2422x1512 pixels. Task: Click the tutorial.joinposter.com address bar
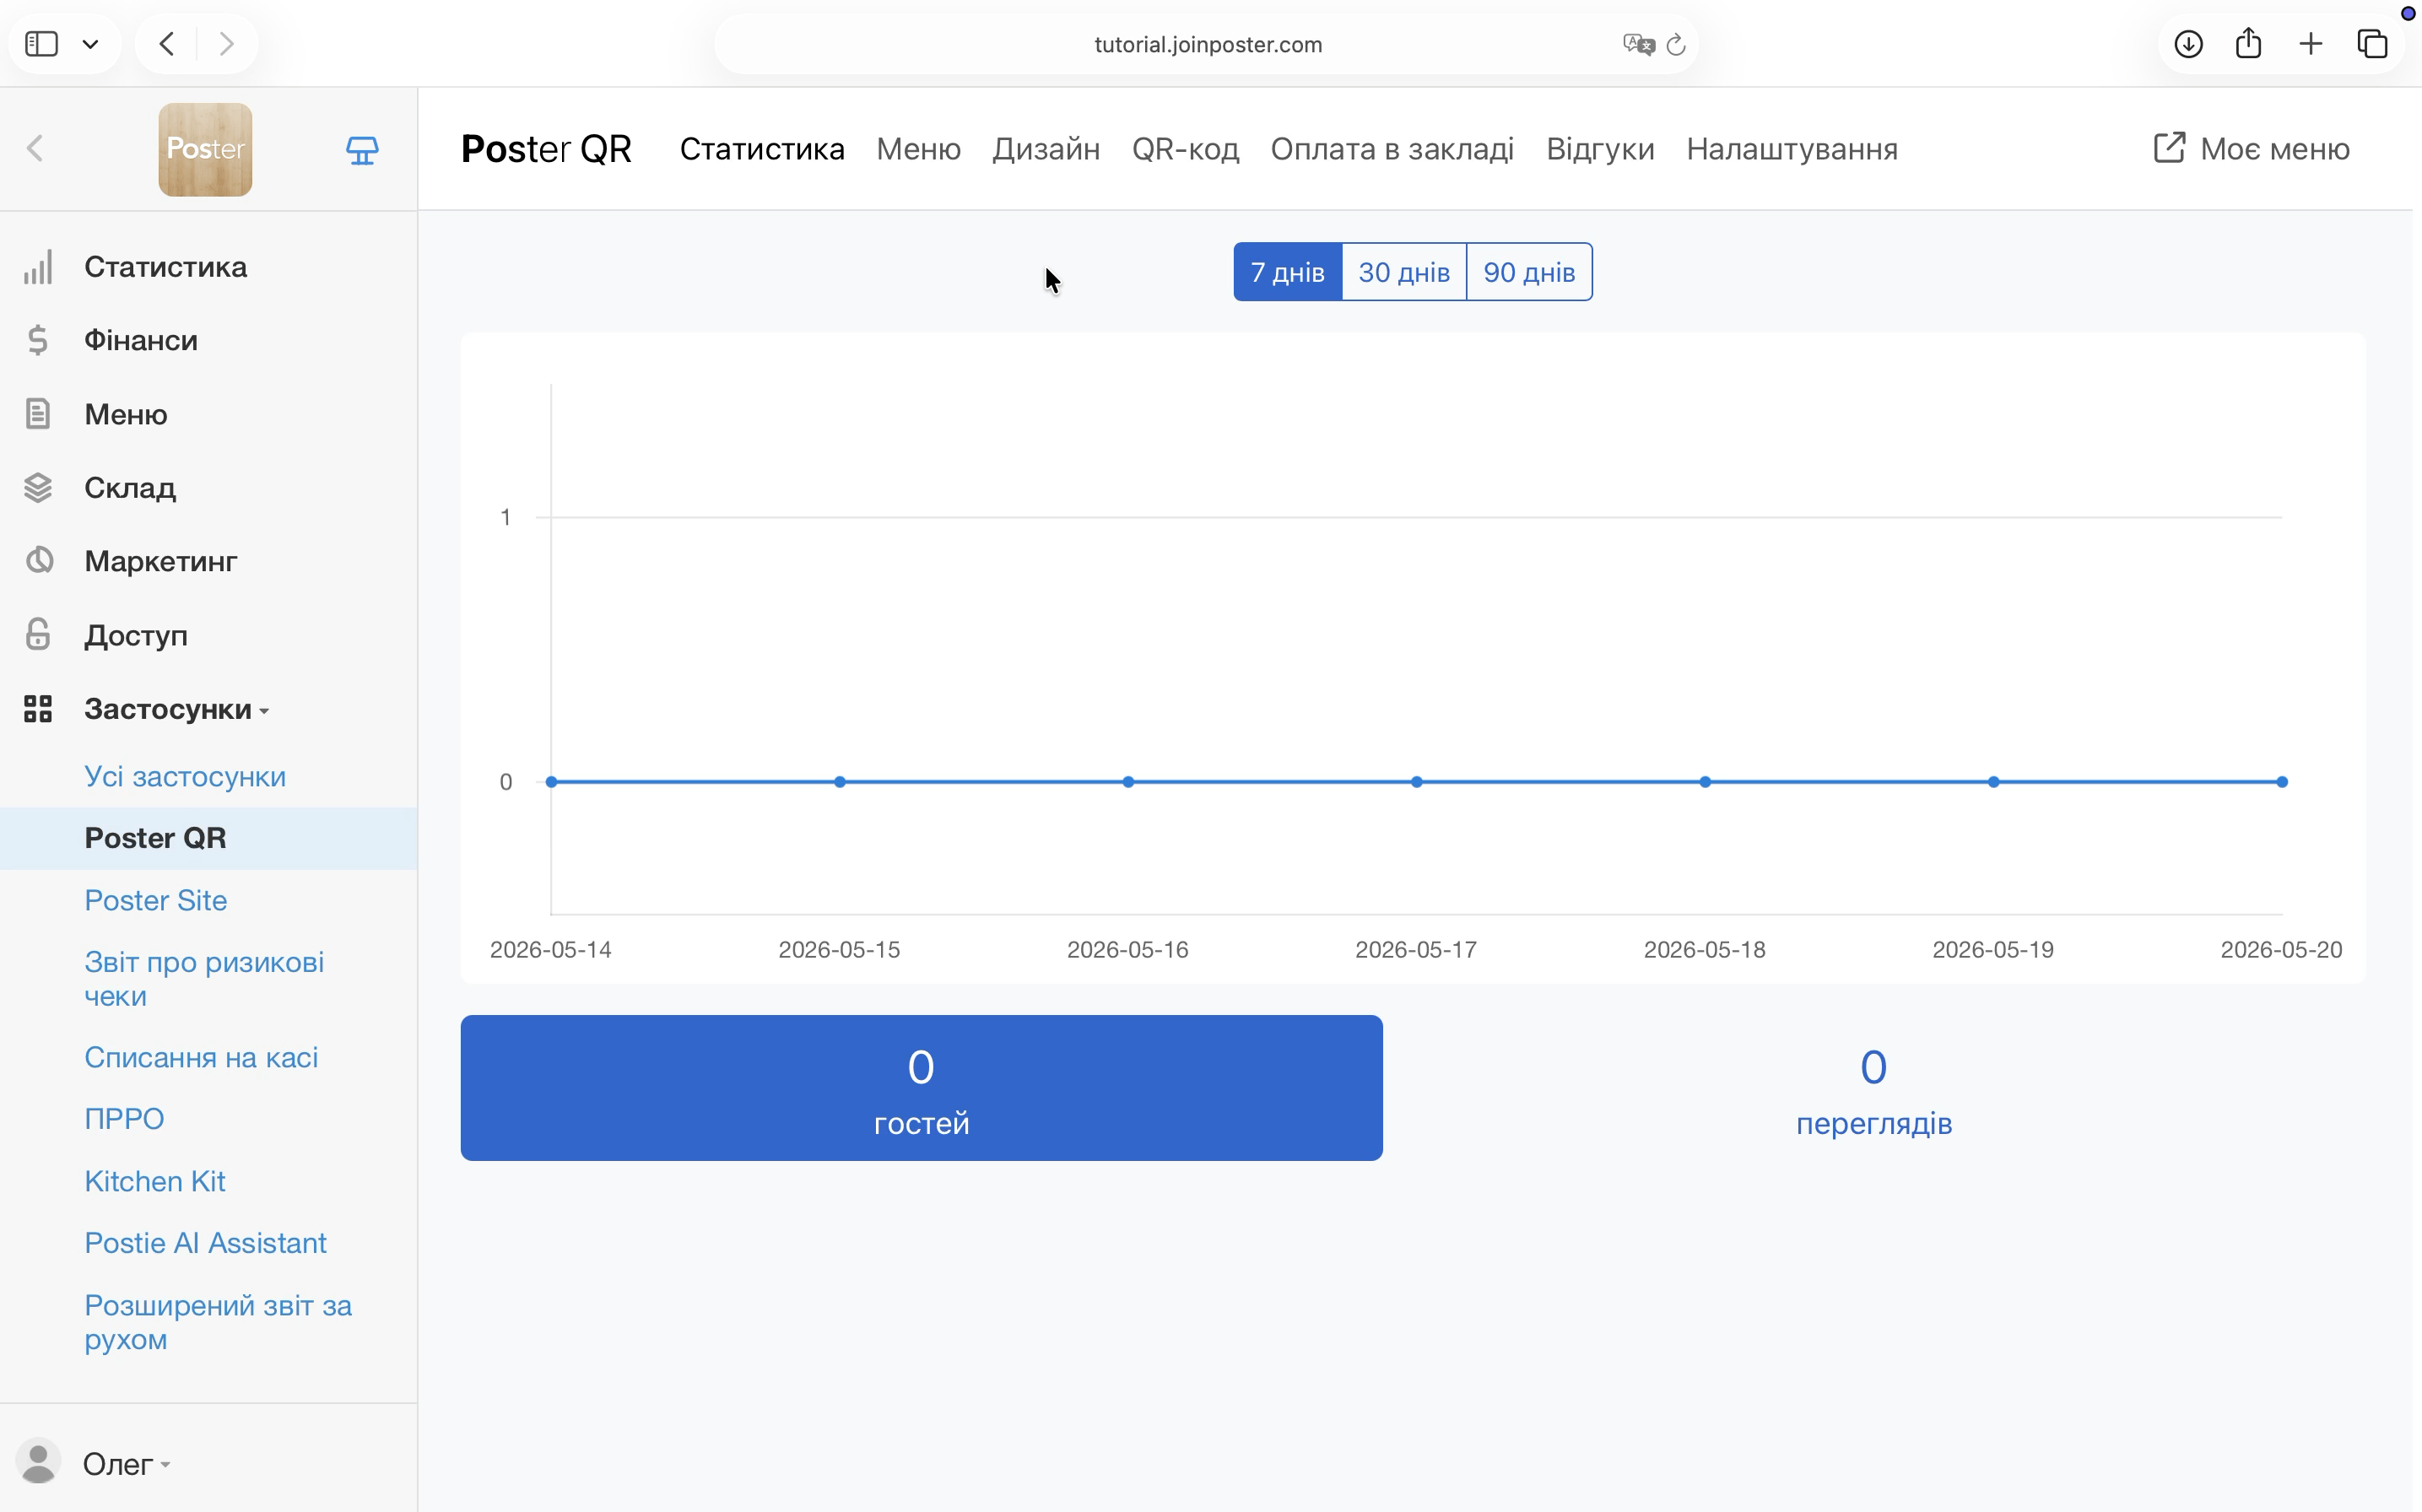1207,44
